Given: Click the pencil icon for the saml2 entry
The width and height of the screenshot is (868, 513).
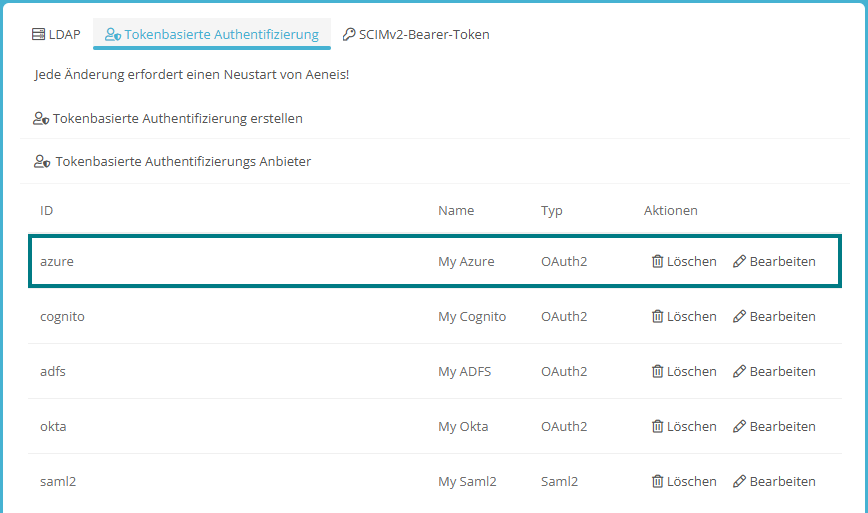Looking at the screenshot, I should pyautogui.click(x=739, y=482).
